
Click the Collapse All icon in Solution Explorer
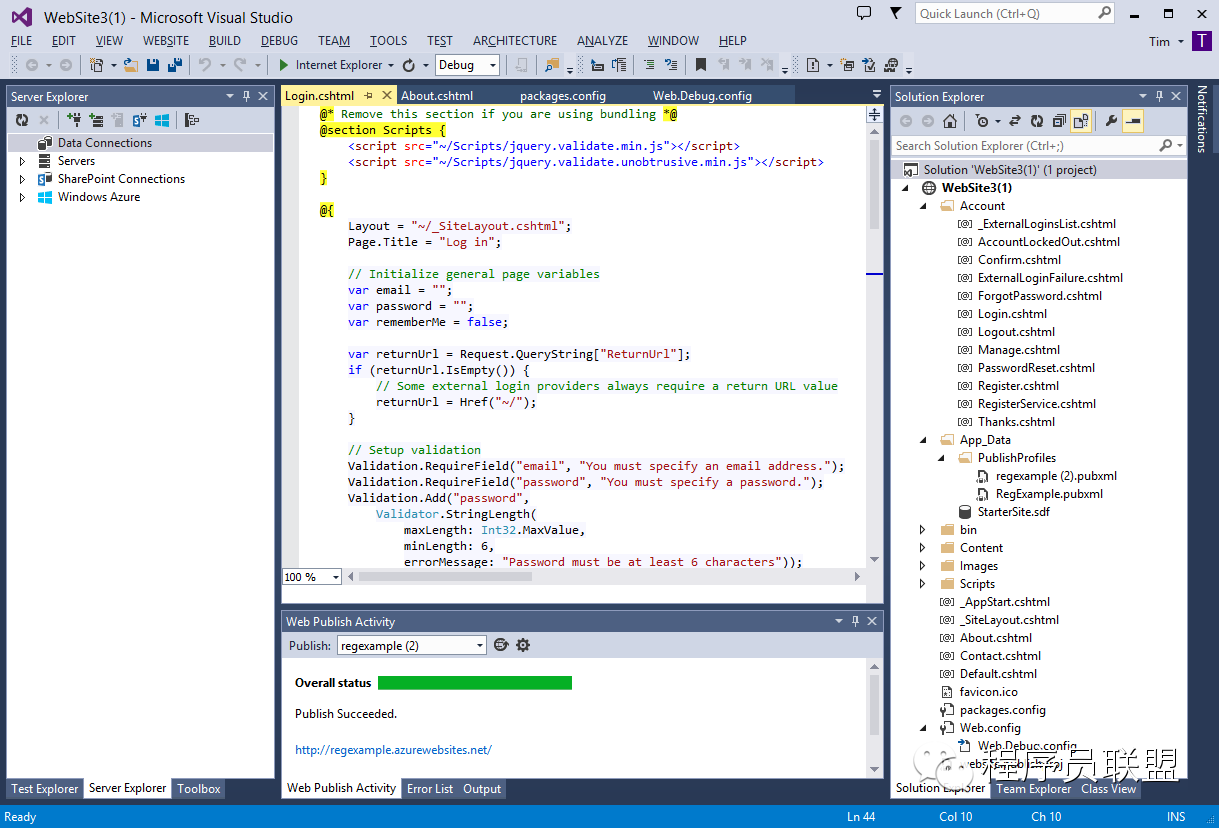(x=1058, y=121)
